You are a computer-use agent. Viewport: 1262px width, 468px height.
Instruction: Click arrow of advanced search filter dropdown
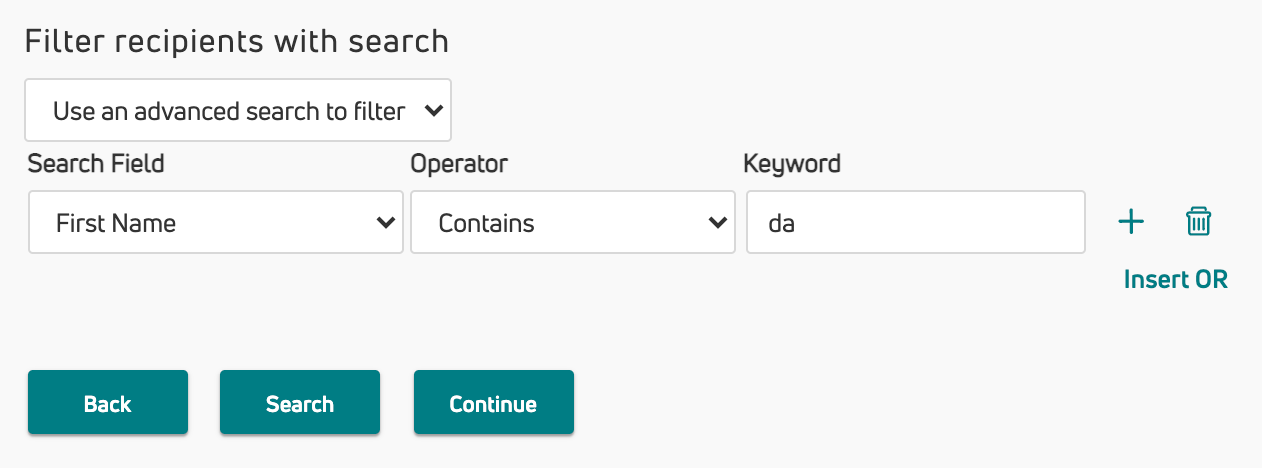pos(434,111)
